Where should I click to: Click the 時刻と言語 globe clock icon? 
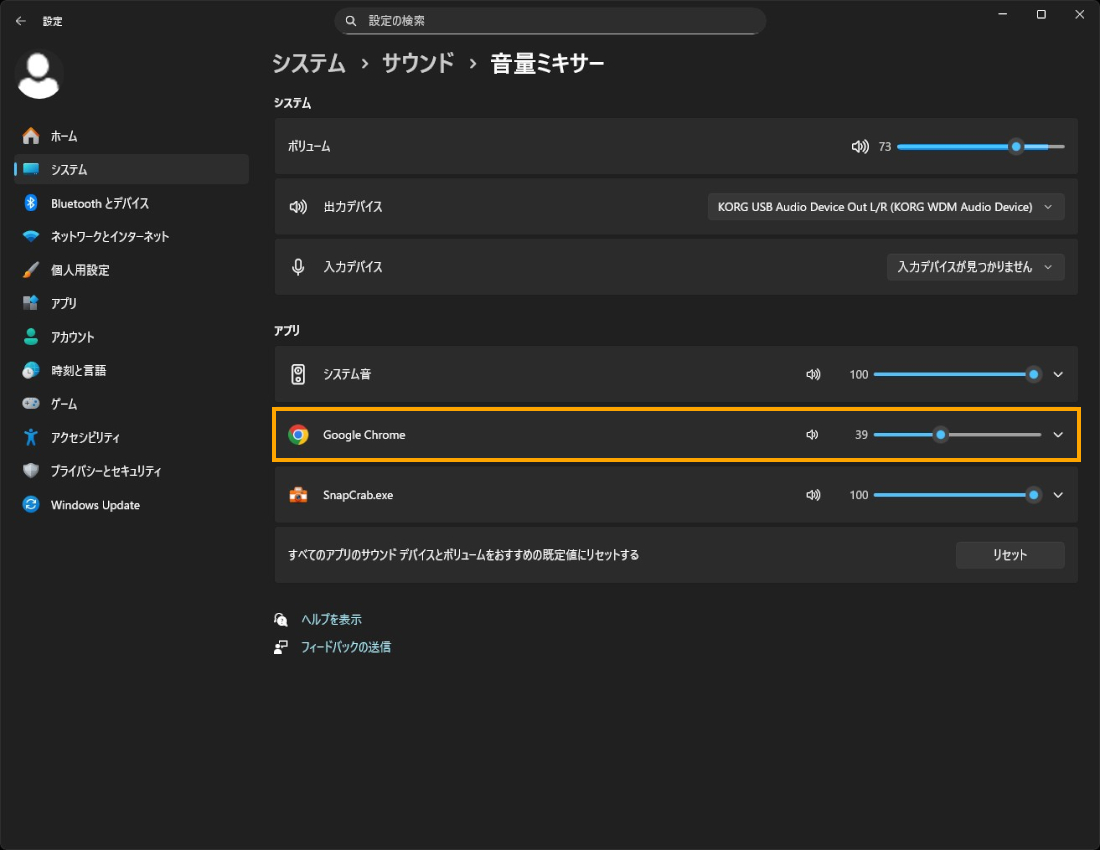point(31,370)
